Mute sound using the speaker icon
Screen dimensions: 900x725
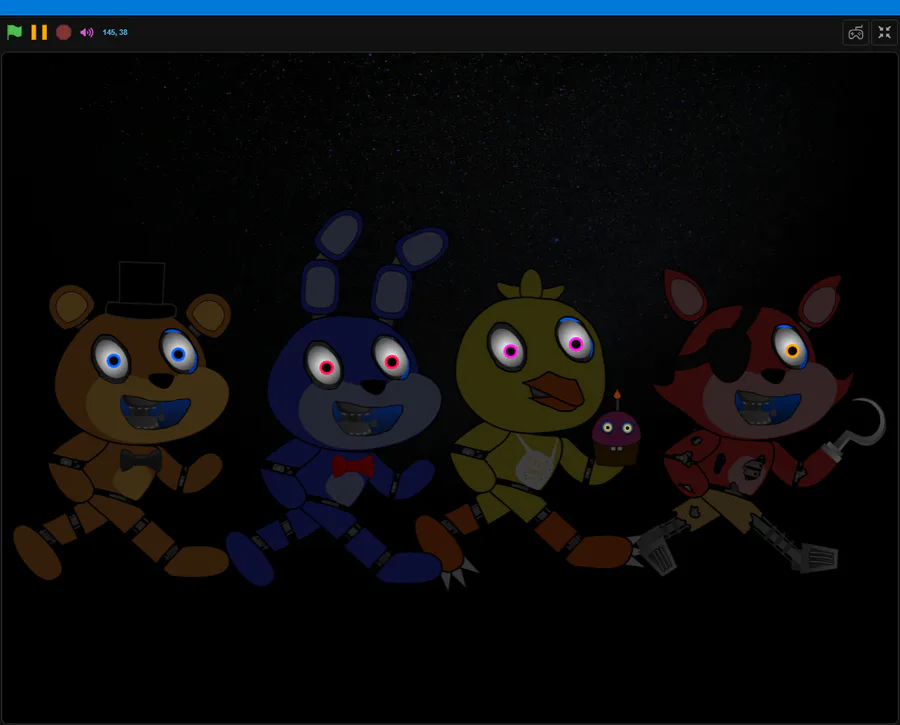pyautogui.click(x=87, y=32)
